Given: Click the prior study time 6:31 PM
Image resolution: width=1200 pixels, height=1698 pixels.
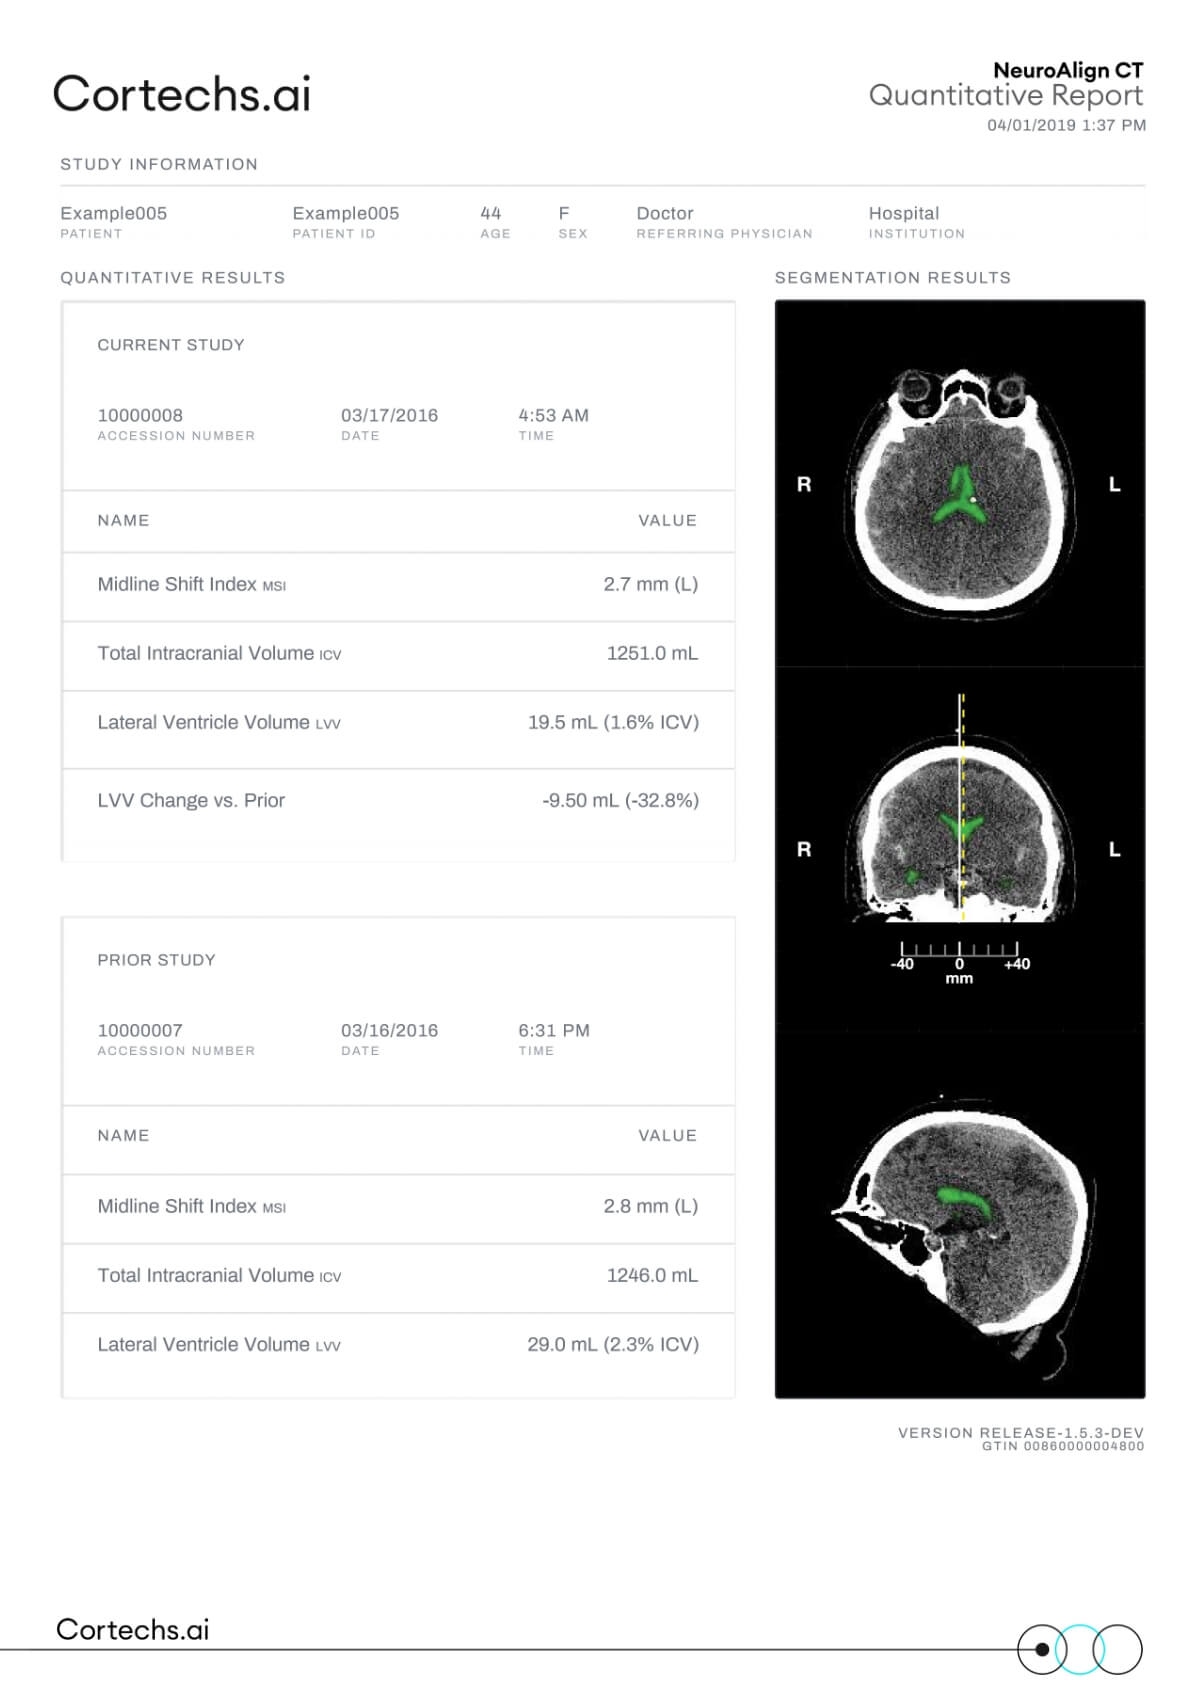Looking at the screenshot, I should (x=554, y=1030).
